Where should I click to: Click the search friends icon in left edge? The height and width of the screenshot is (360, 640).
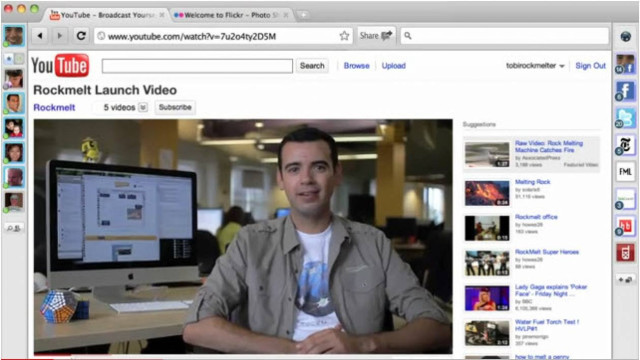(13, 228)
